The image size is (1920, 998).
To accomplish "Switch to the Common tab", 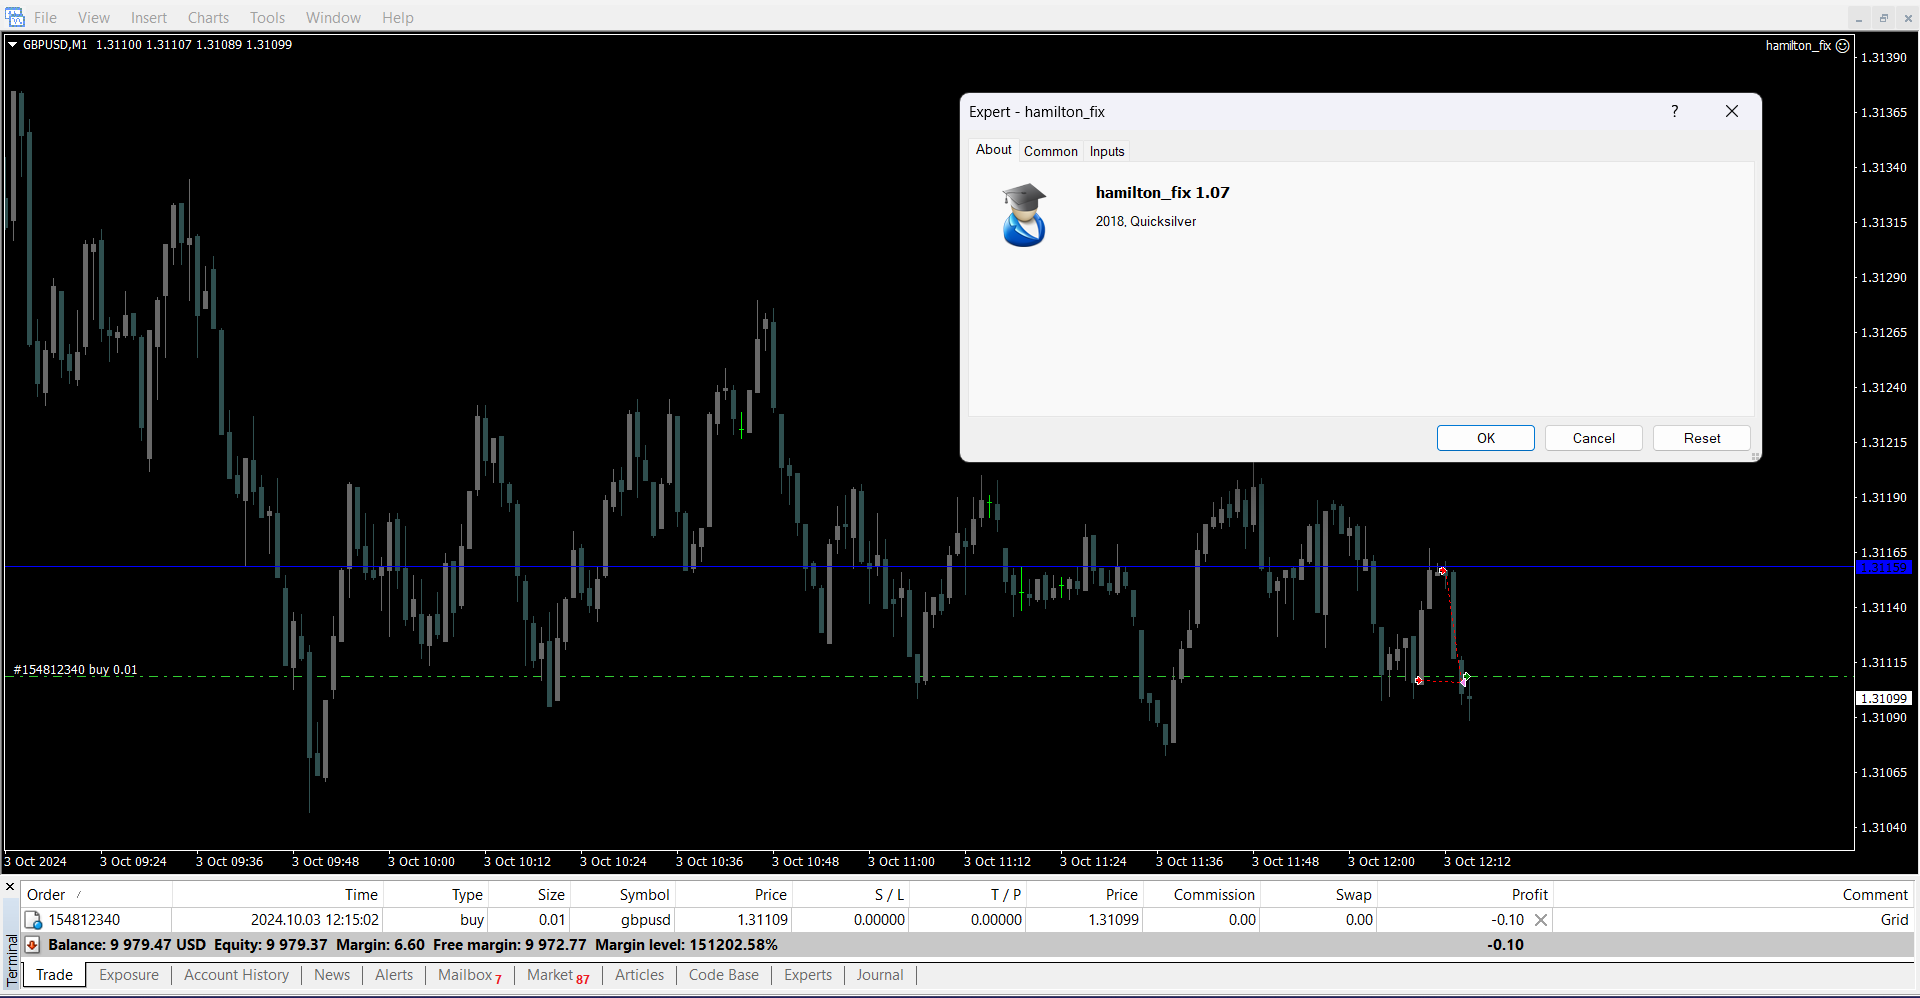I will (x=1050, y=151).
